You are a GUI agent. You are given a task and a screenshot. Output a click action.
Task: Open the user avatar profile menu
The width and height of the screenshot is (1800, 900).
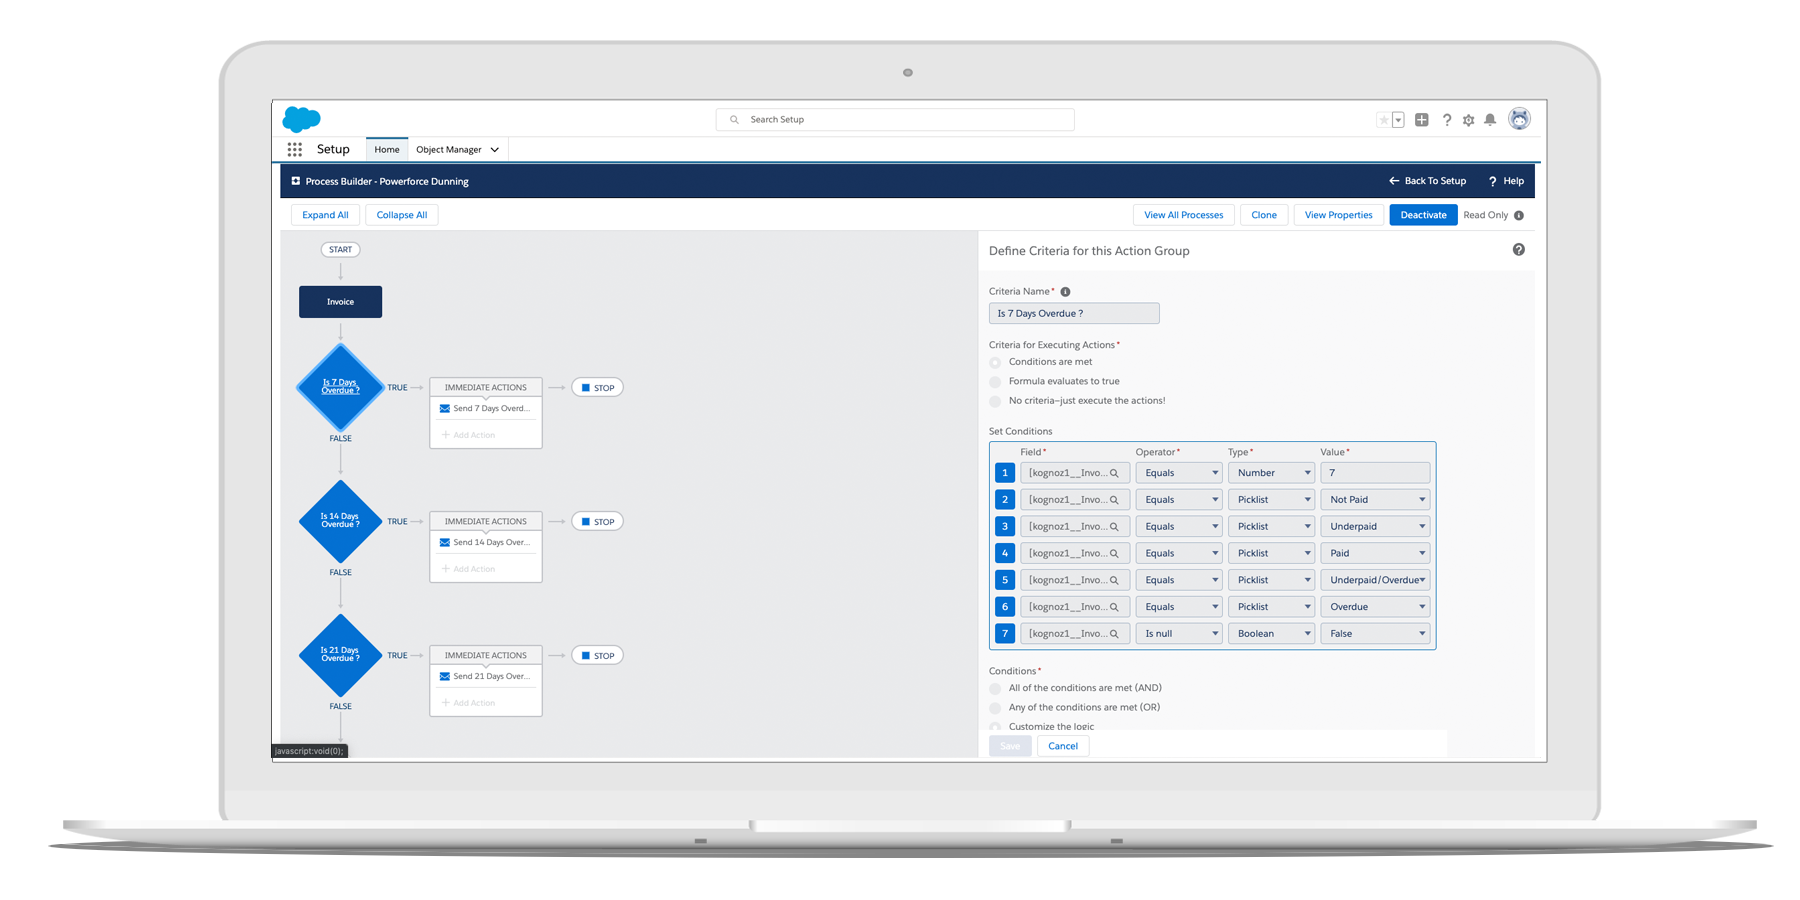click(x=1519, y=119)
